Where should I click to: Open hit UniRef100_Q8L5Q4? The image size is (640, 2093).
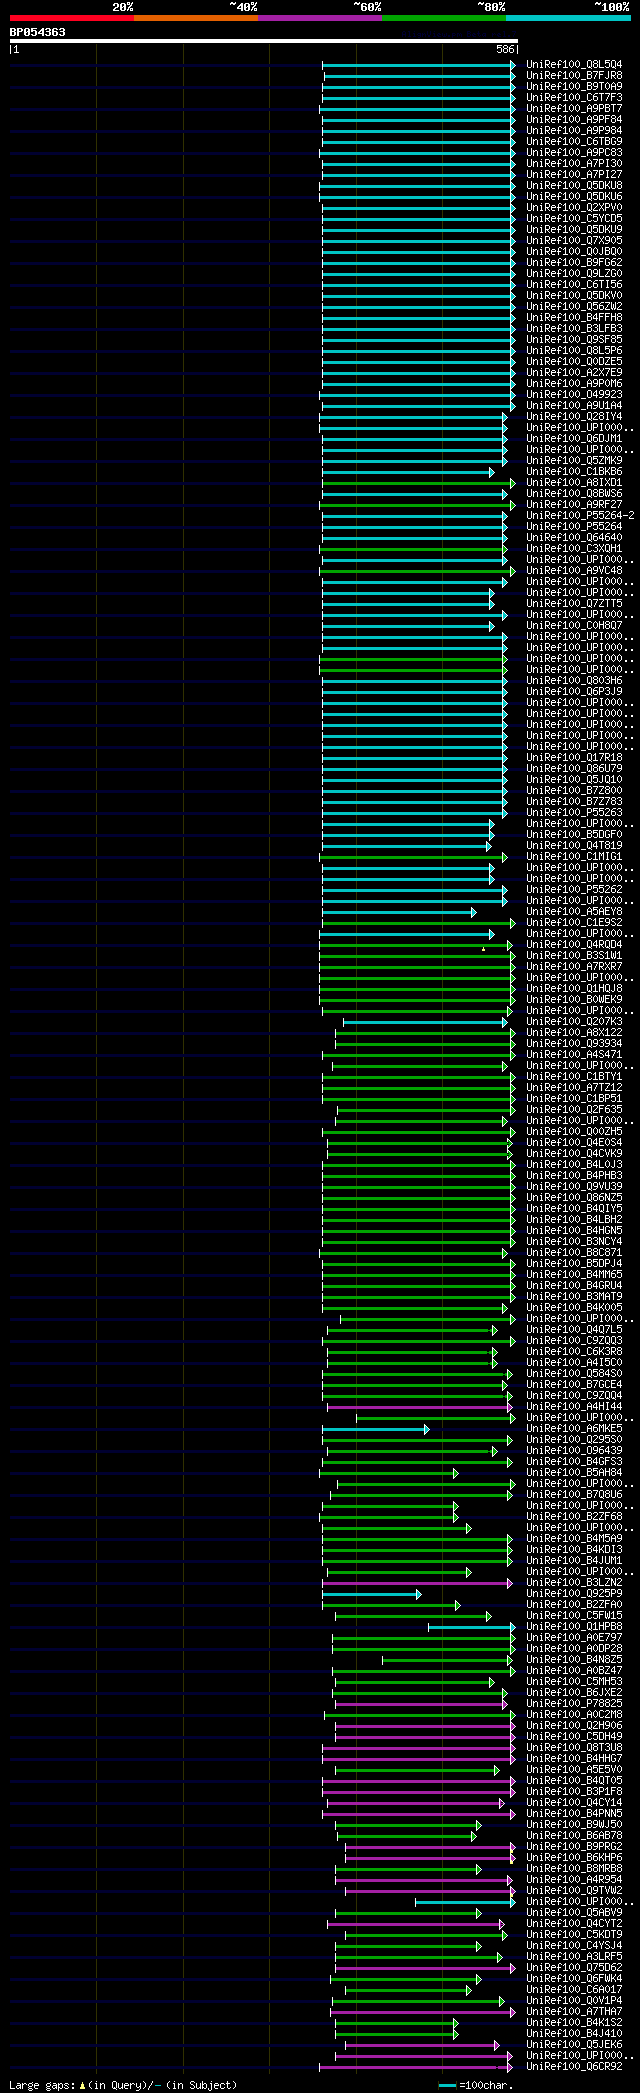(574, 64)
